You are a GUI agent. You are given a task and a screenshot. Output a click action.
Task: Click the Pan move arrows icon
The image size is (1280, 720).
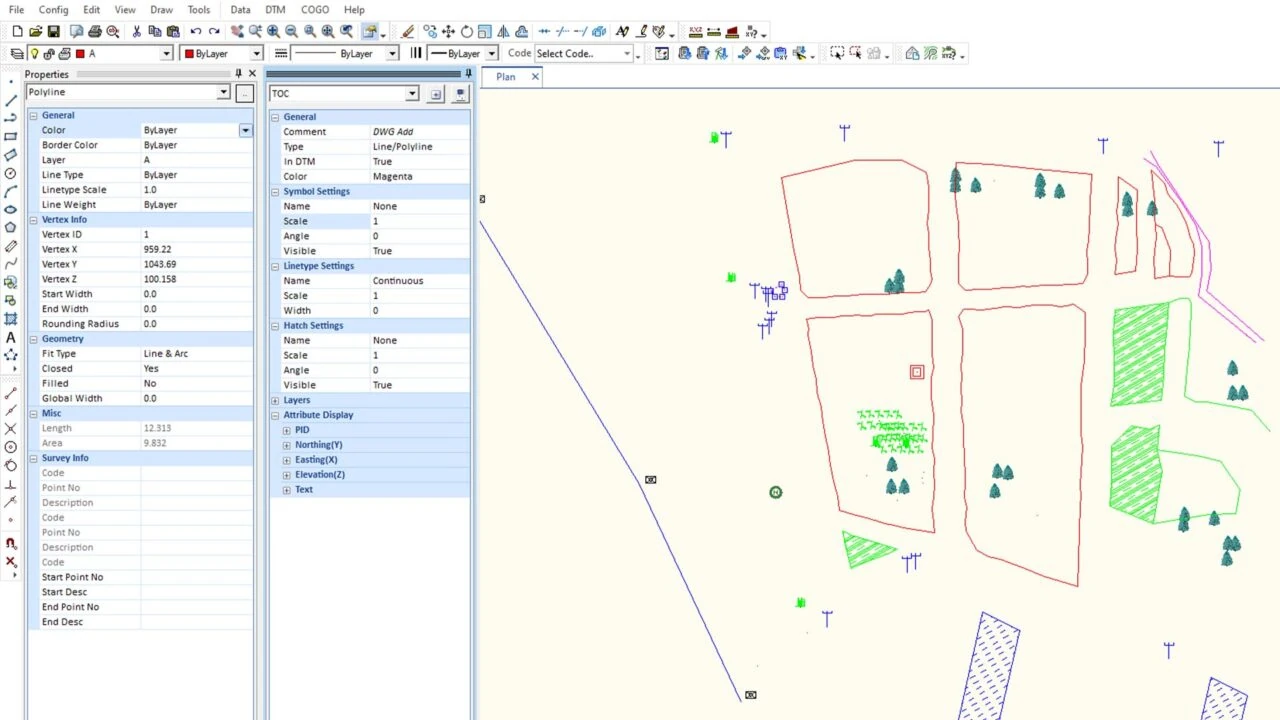[448, 32]
